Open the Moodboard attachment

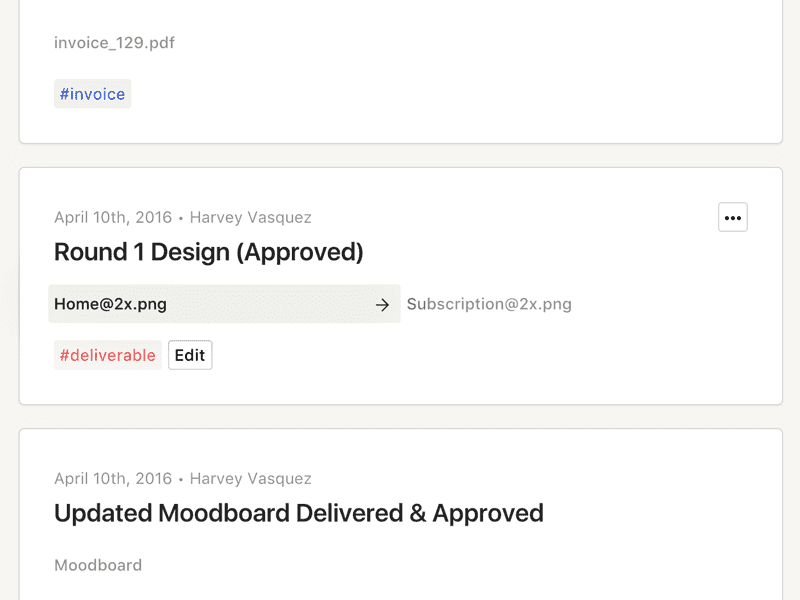coord(98,565)
